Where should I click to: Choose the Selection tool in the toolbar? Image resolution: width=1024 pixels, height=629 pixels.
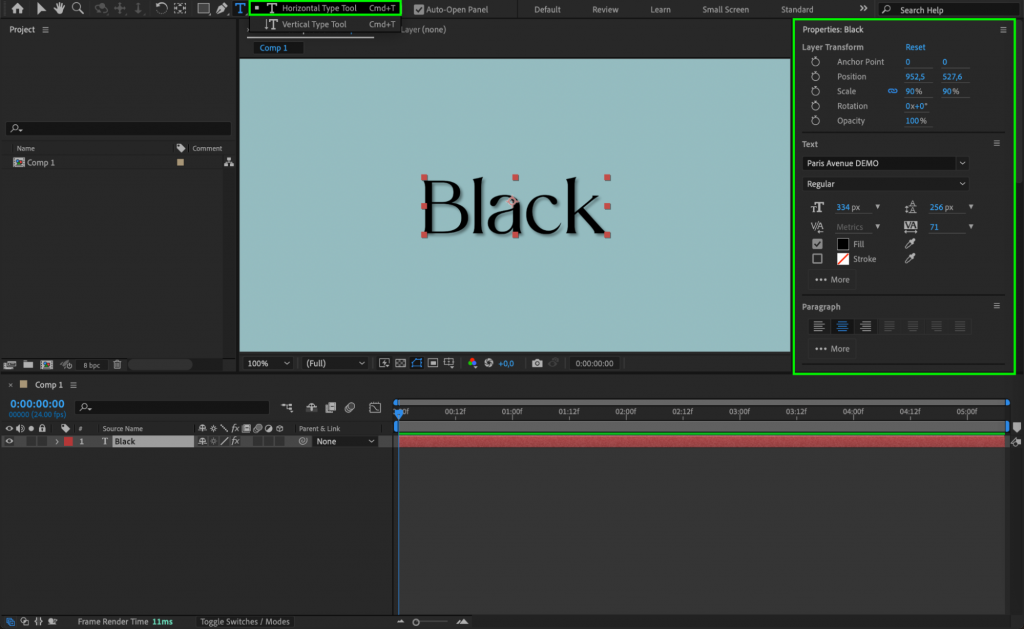41,9
